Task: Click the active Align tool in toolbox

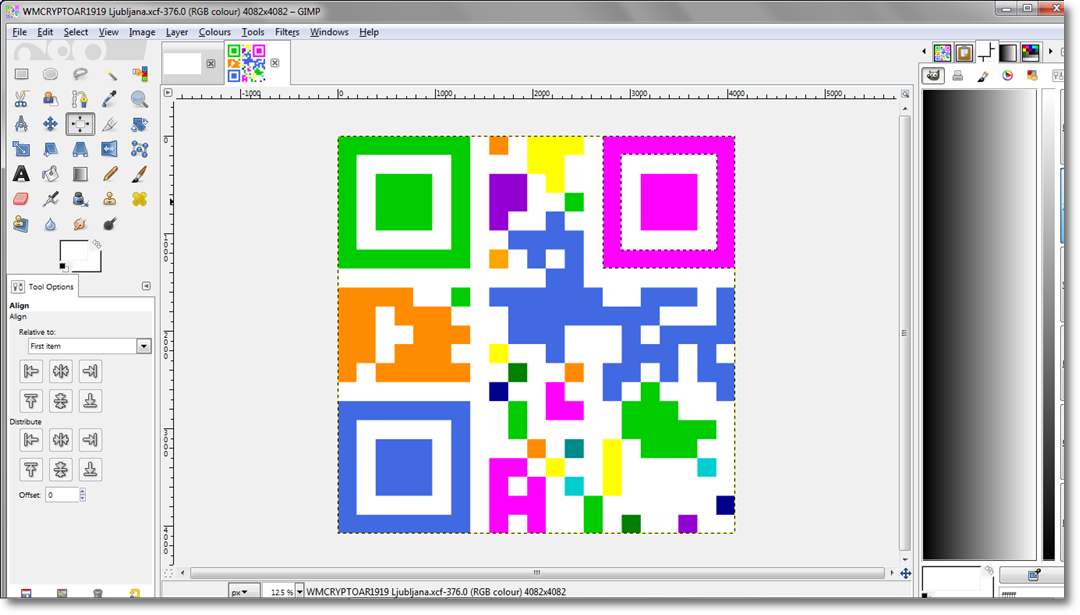Action: (x=80, y=124)
